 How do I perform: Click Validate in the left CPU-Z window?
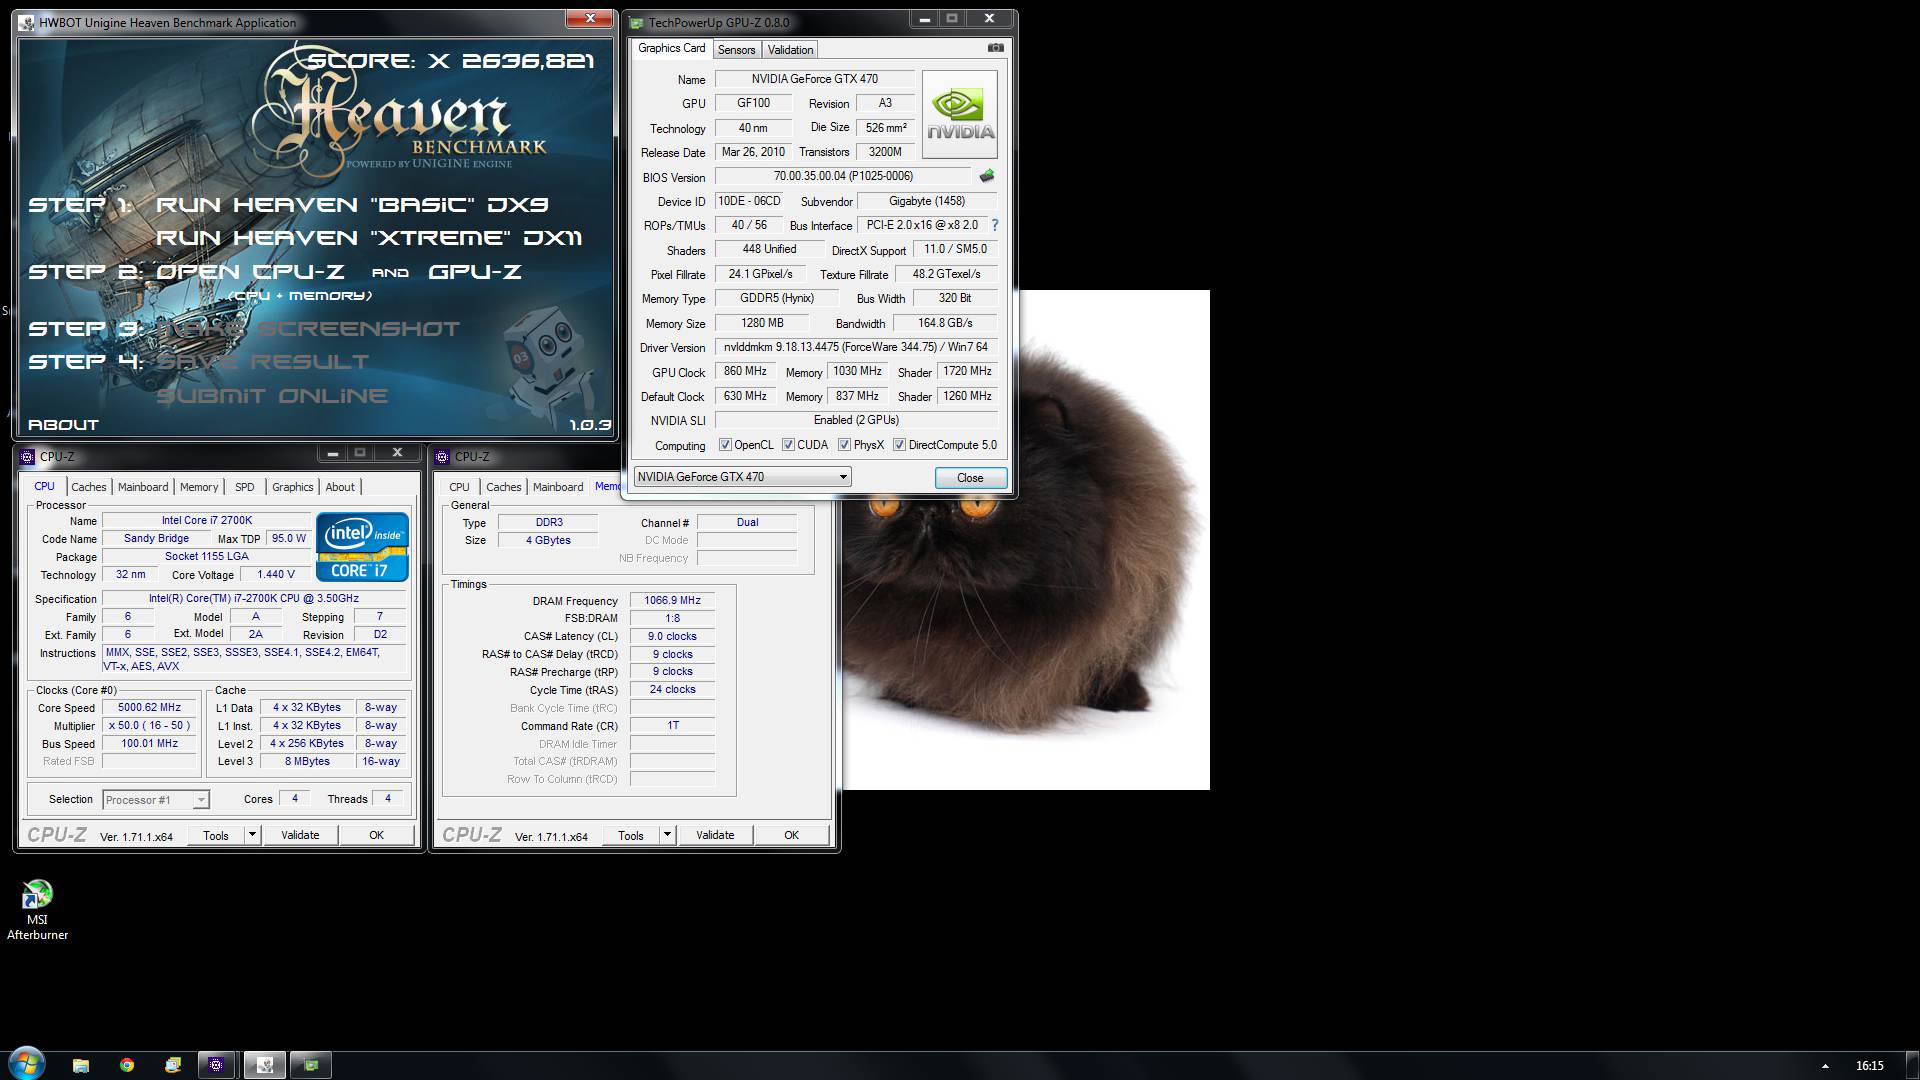[x=300, y=835]
